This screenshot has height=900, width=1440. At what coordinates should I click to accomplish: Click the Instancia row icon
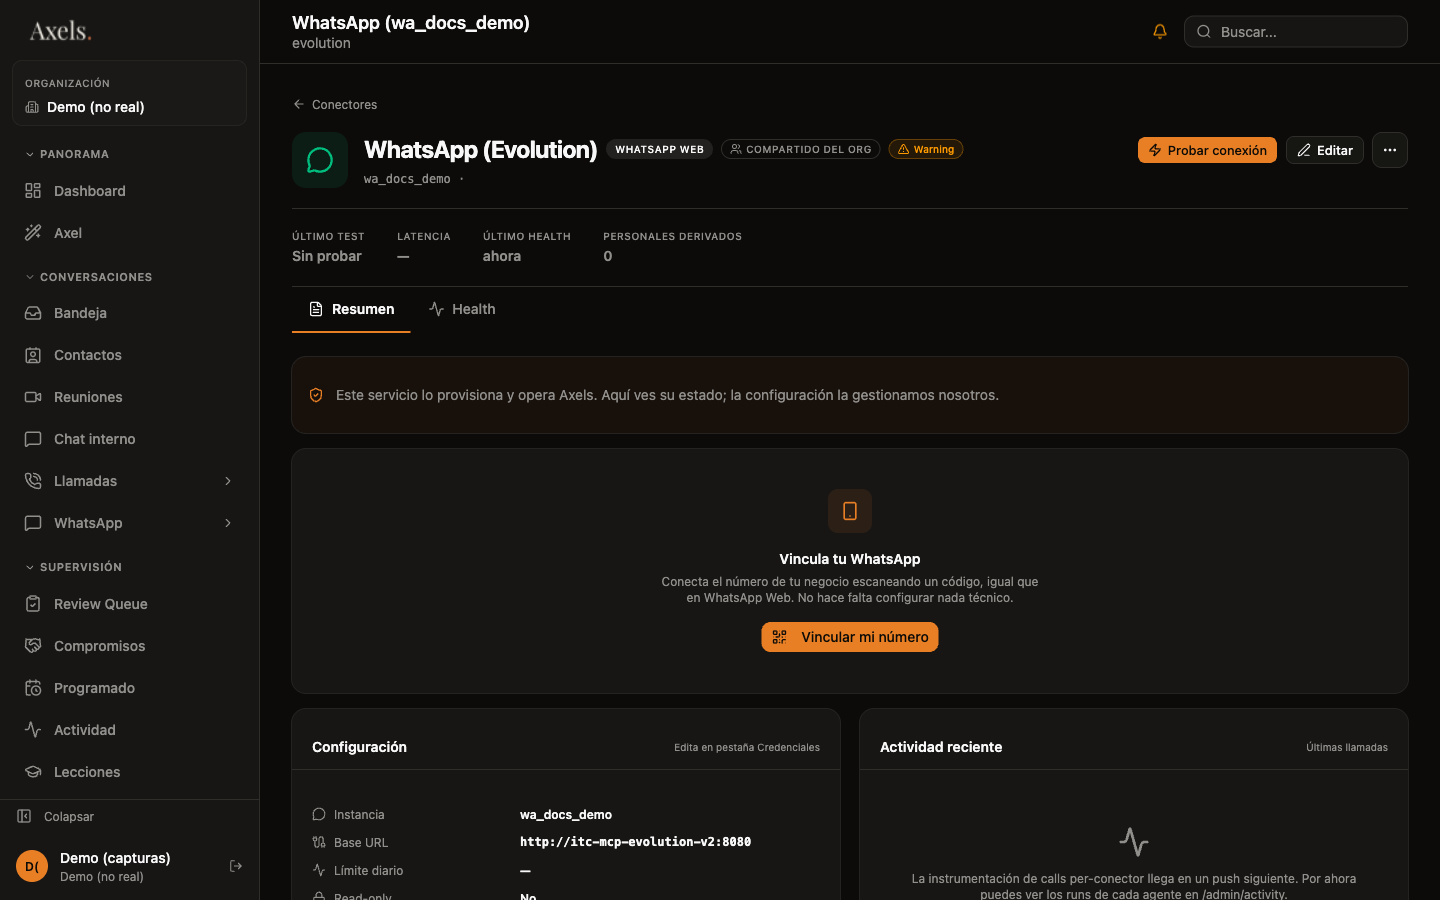319,814
